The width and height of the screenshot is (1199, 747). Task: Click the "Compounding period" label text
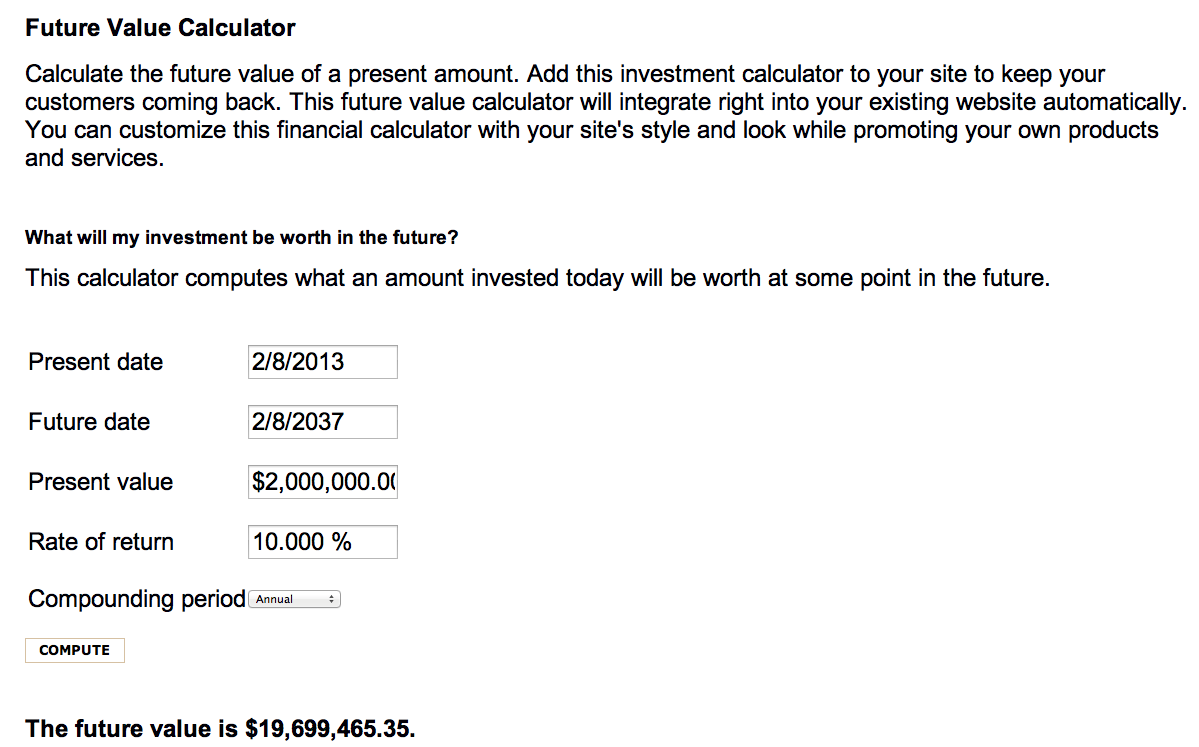(x=137, y=599)
